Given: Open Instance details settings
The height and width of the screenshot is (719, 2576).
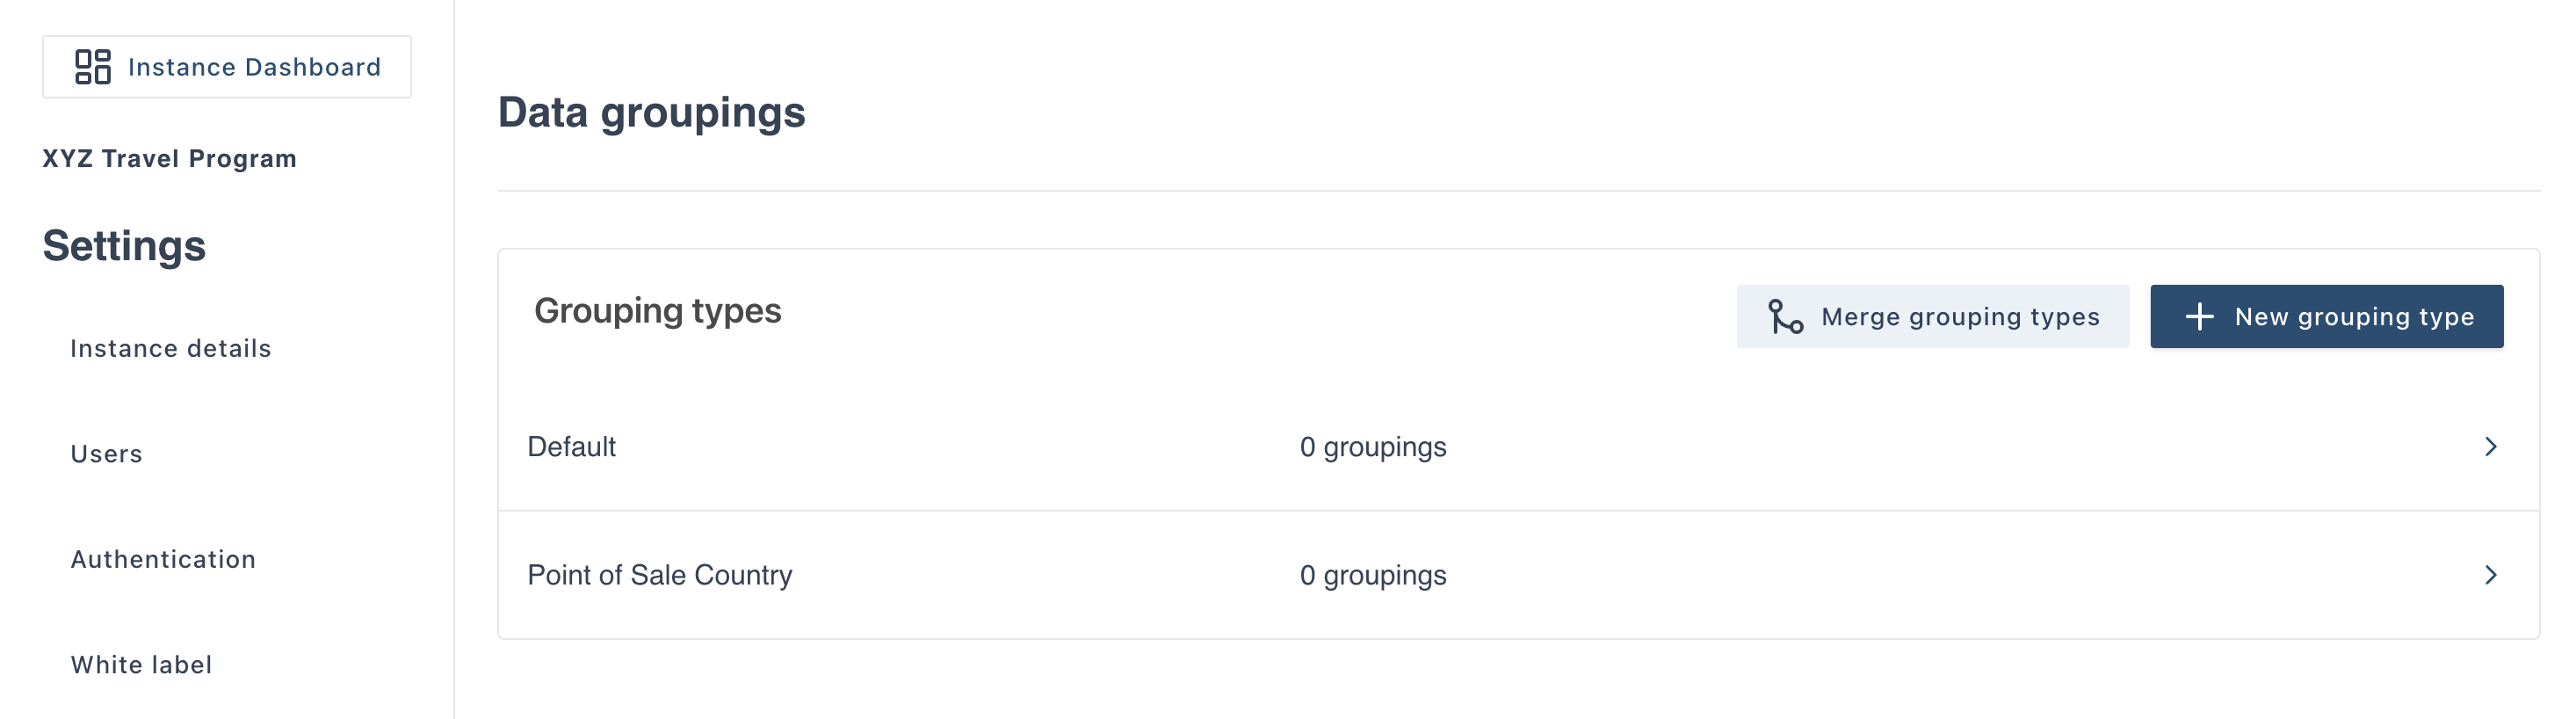Looking at the screenshot, I should pos(171,348).
